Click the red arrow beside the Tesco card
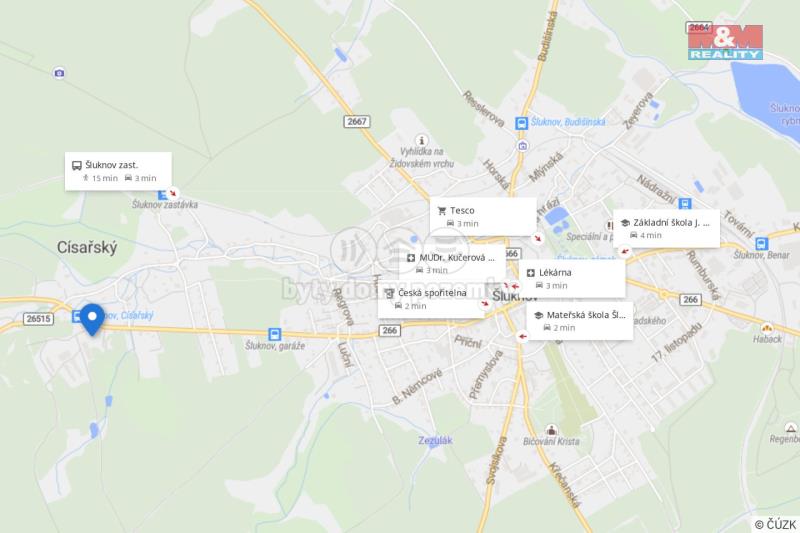This screenshot has height=533, width=800. coord(537,238)
